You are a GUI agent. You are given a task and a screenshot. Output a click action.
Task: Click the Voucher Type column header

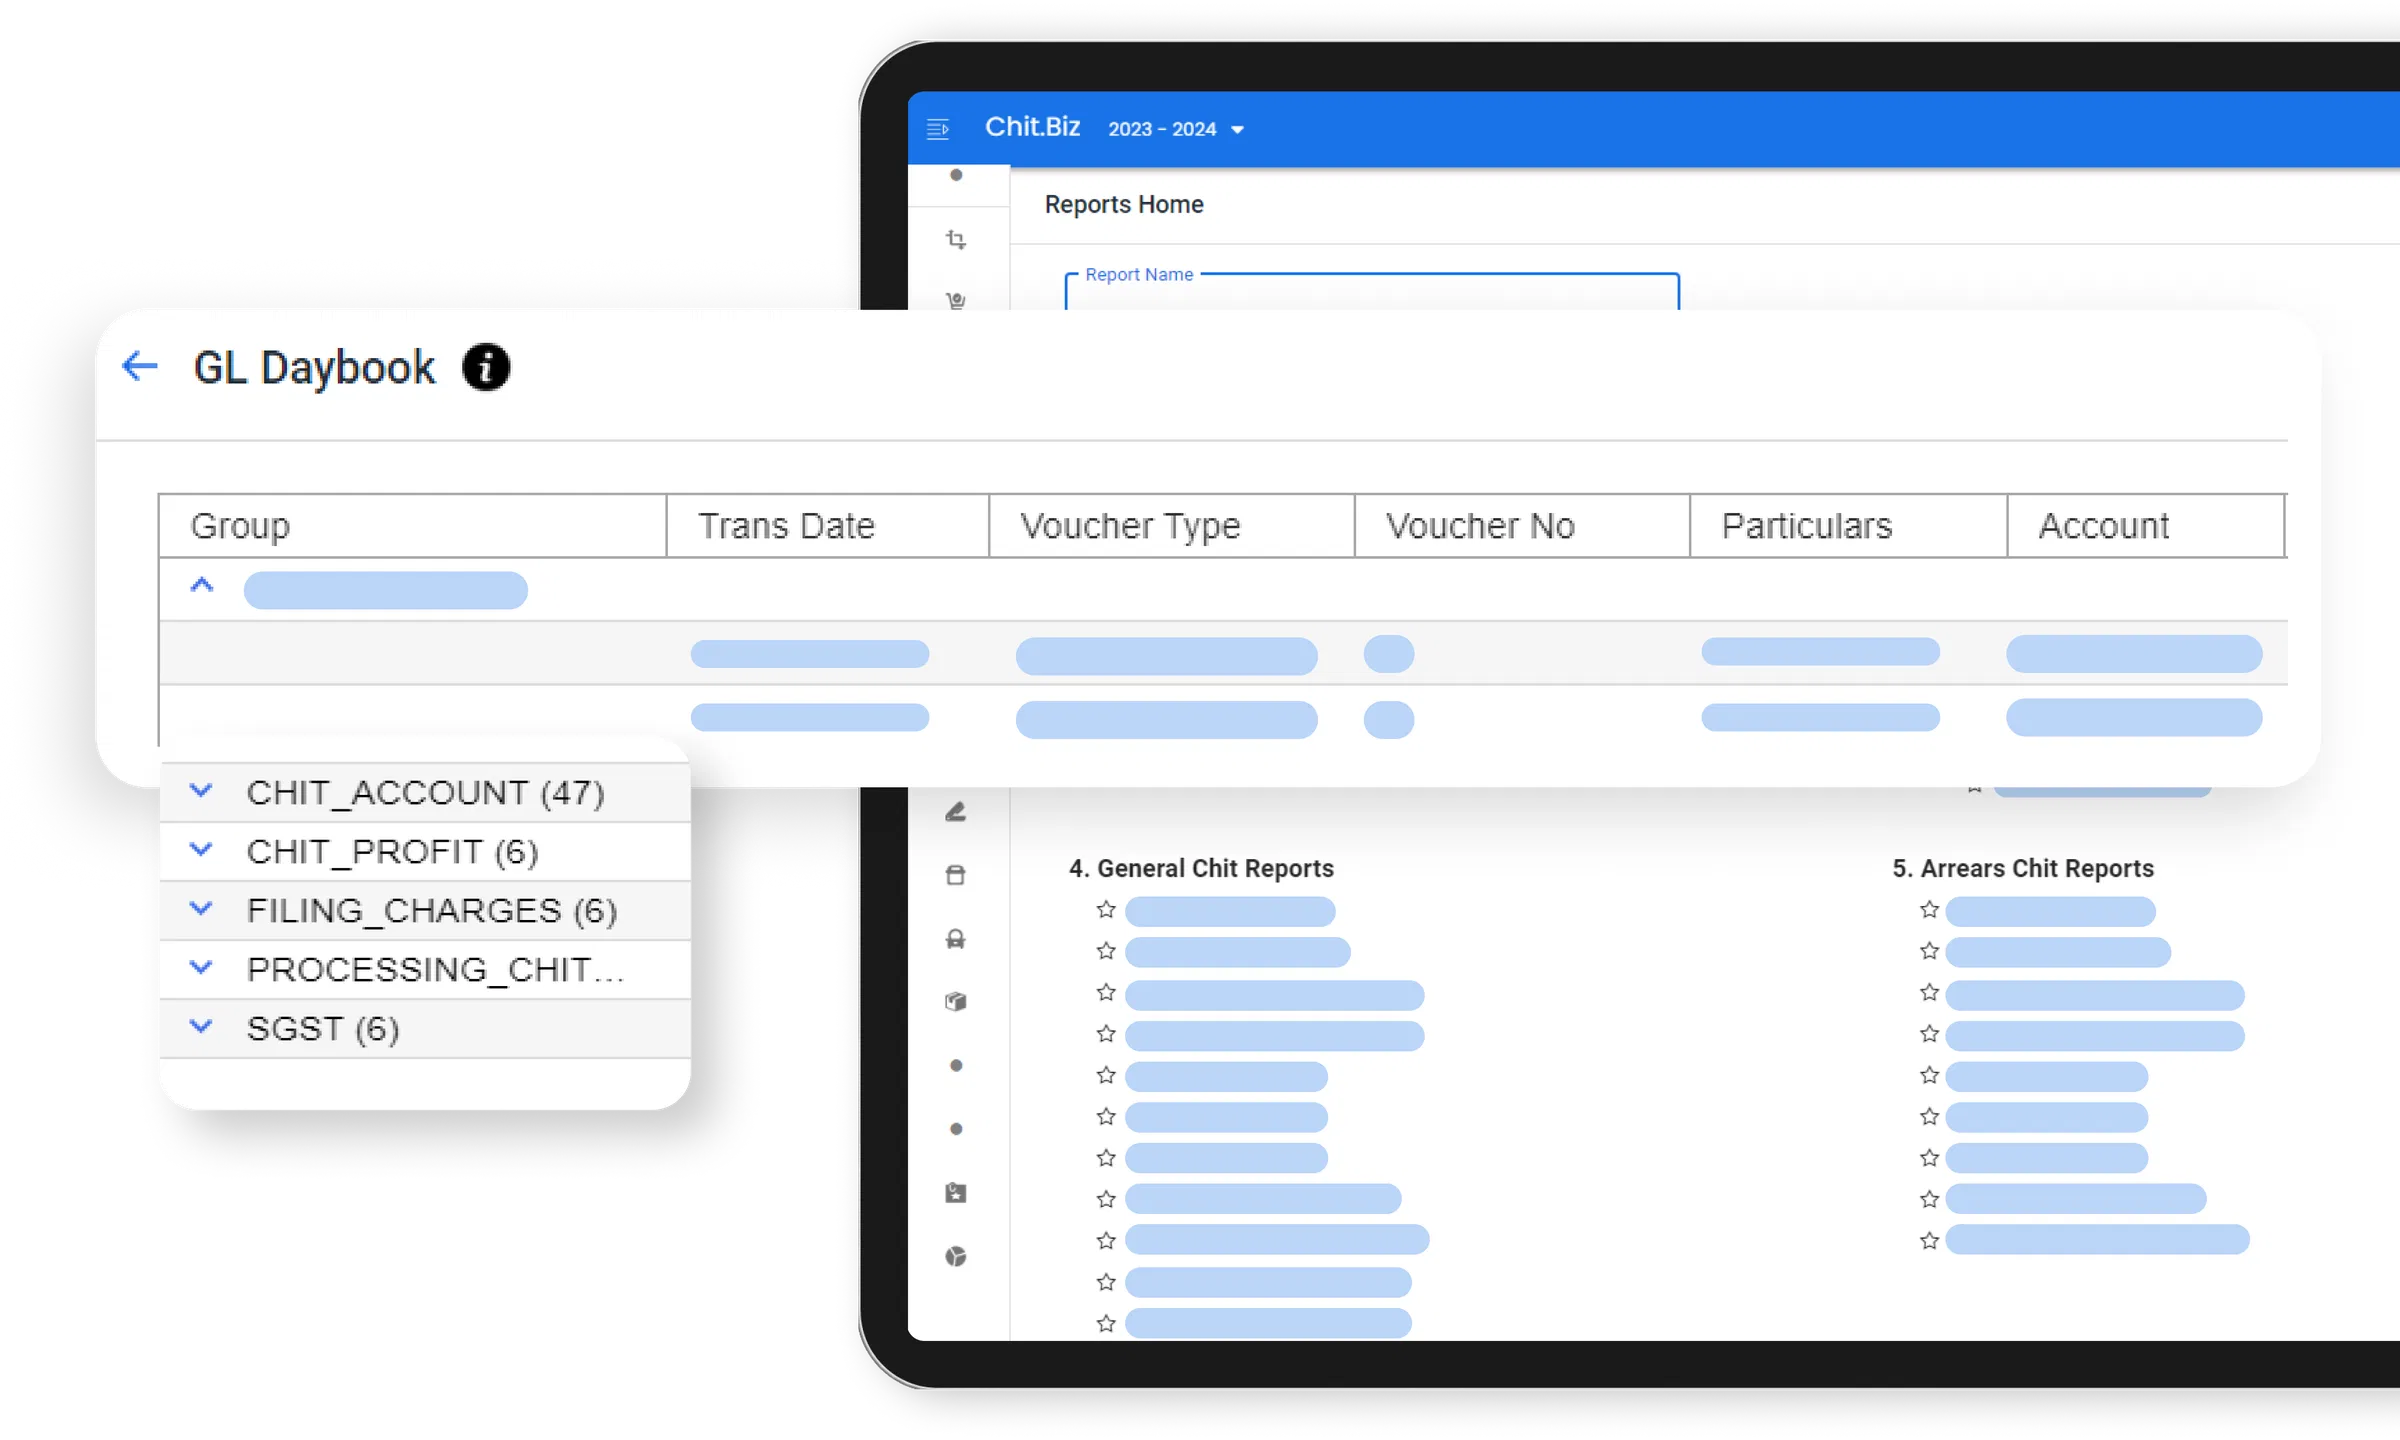point(1172,526)
